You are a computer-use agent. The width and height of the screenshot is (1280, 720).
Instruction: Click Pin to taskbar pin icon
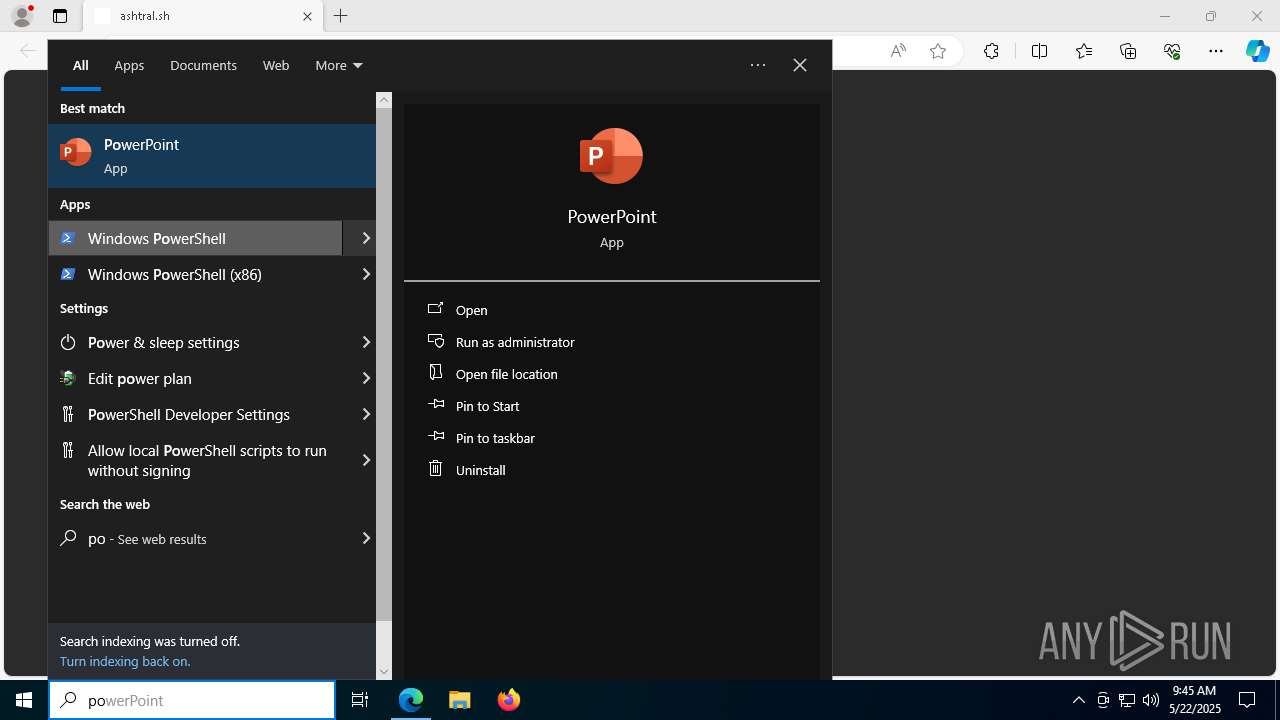tap(436, 437)
